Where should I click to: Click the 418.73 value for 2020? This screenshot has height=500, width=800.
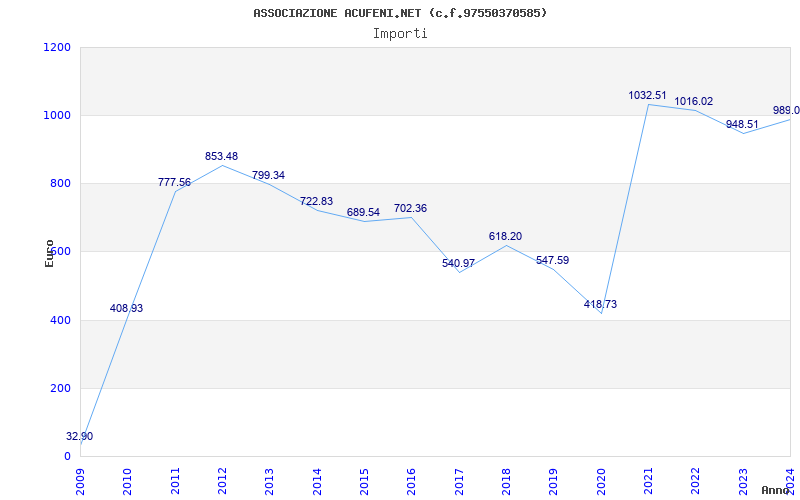click(600, 304)
